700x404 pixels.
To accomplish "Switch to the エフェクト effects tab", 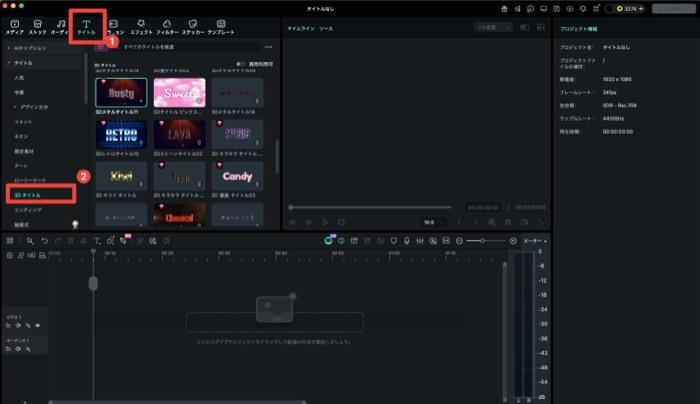I will coord(141,27).
